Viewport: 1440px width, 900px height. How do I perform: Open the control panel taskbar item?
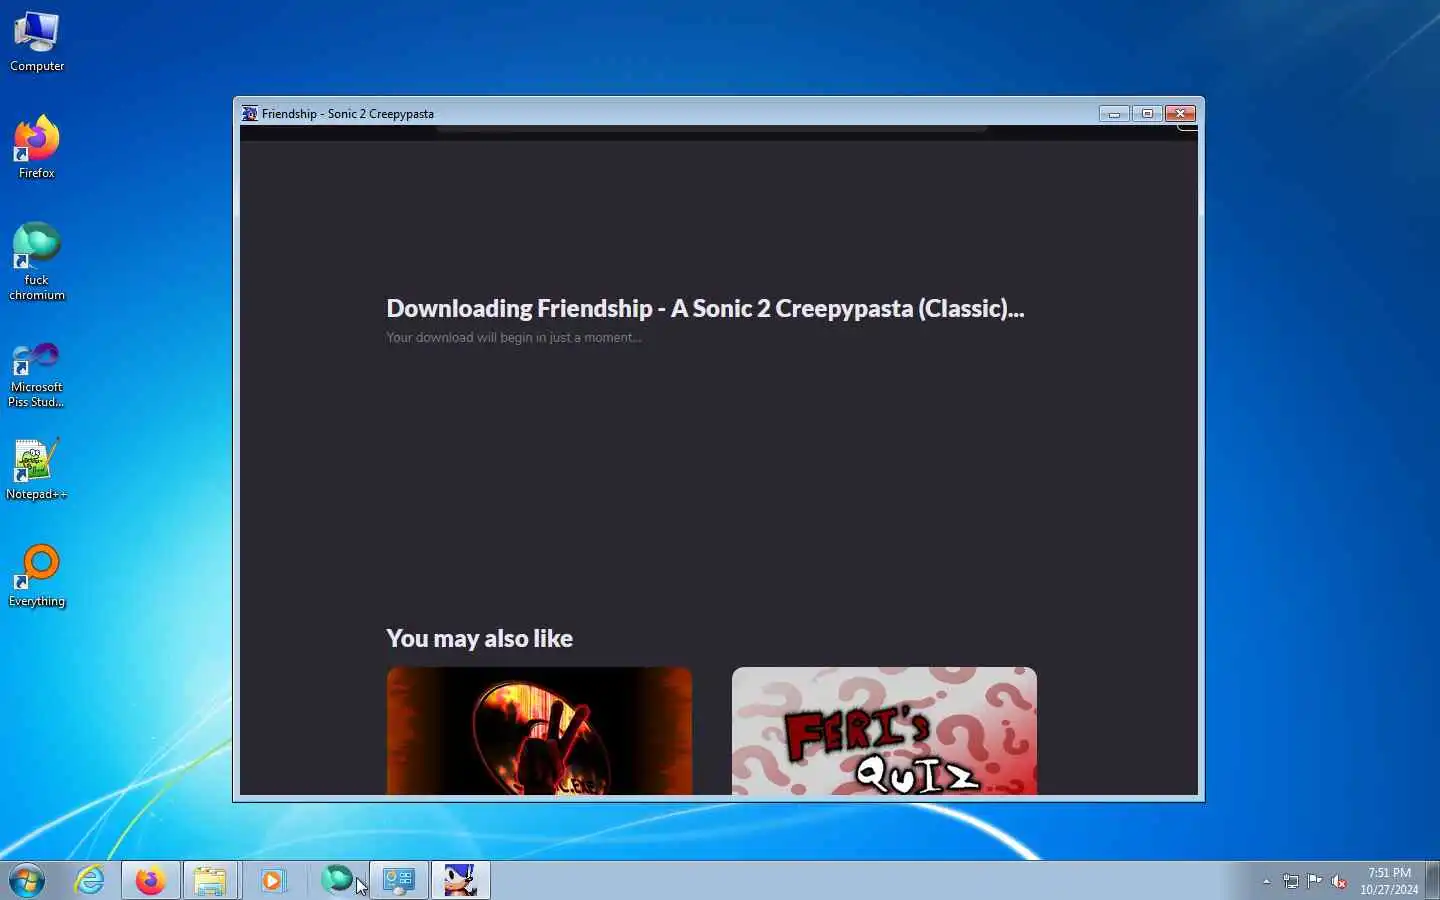pos(399,881)
